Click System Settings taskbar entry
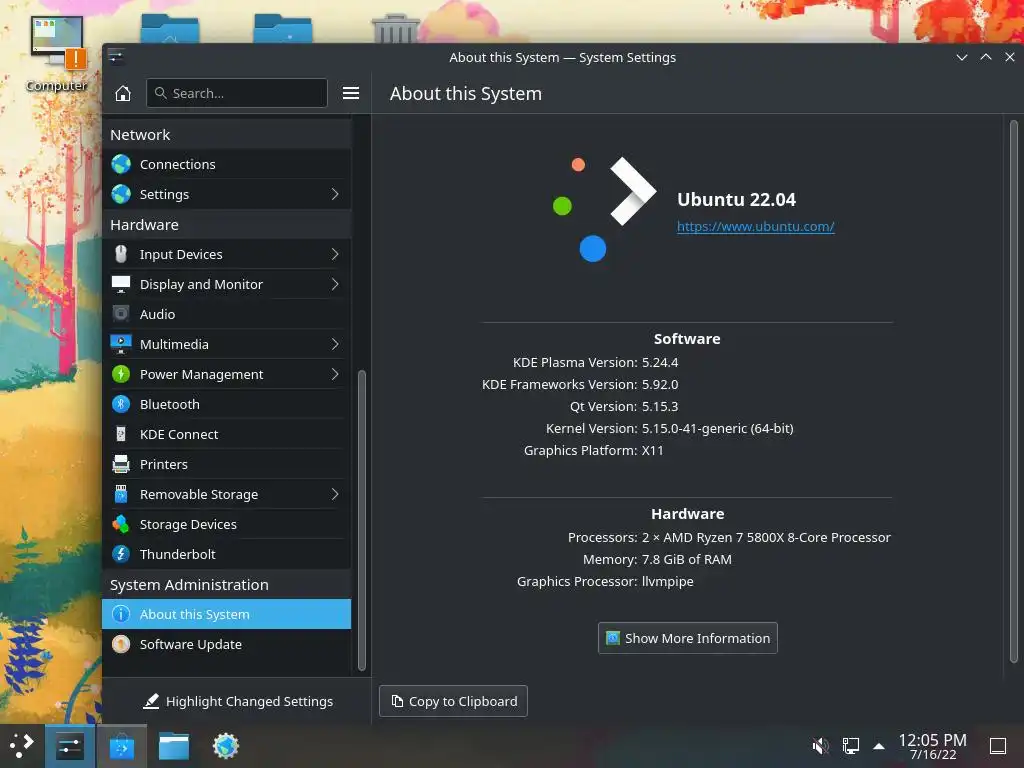The height and width of the screenshot is (768, 1024). point(70,746)
